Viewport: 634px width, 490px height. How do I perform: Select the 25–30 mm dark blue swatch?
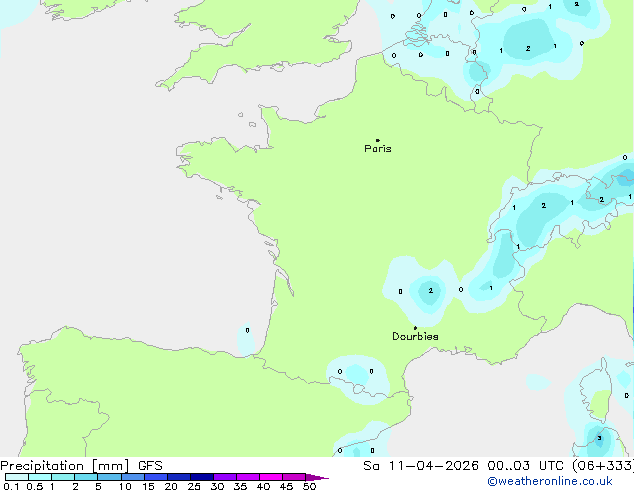(x=202, y=477)
